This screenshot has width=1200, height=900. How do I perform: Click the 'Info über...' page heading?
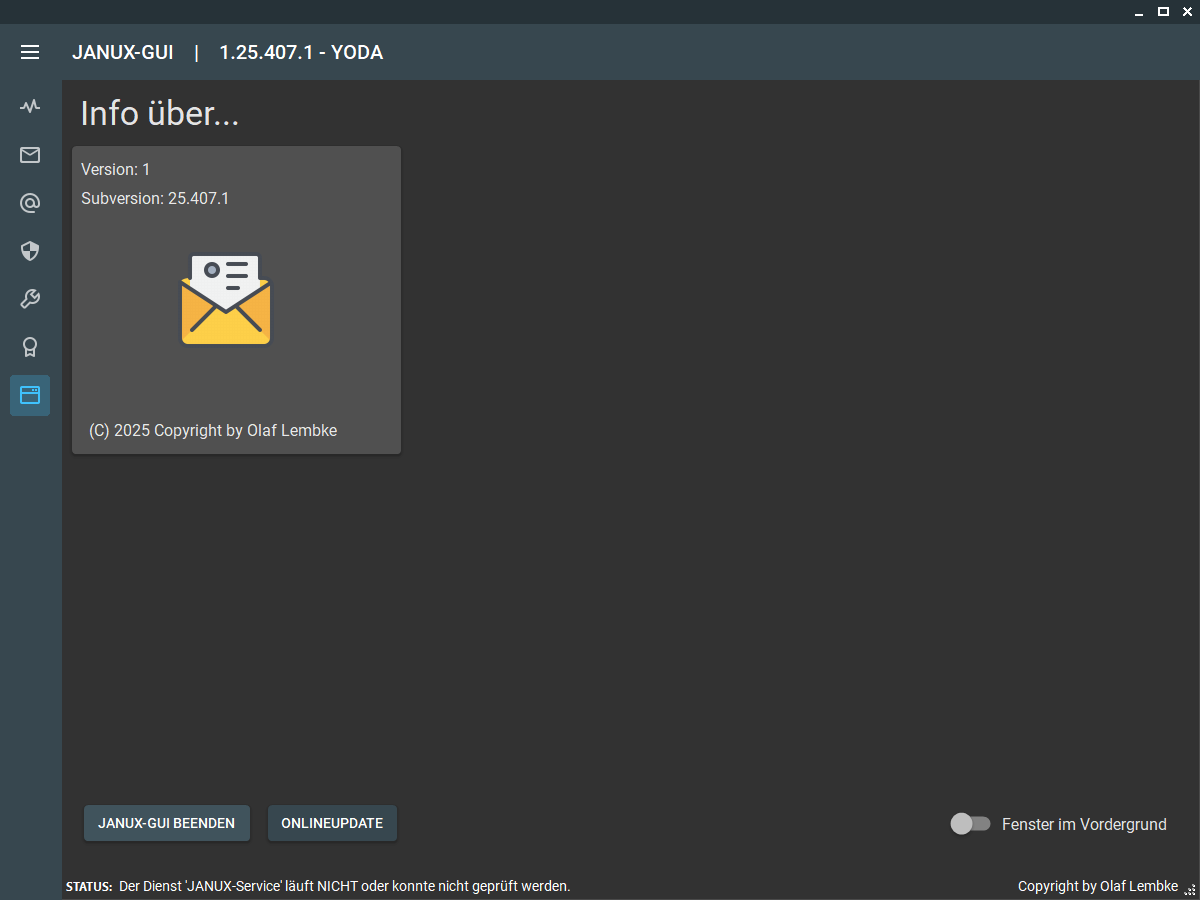160,114
